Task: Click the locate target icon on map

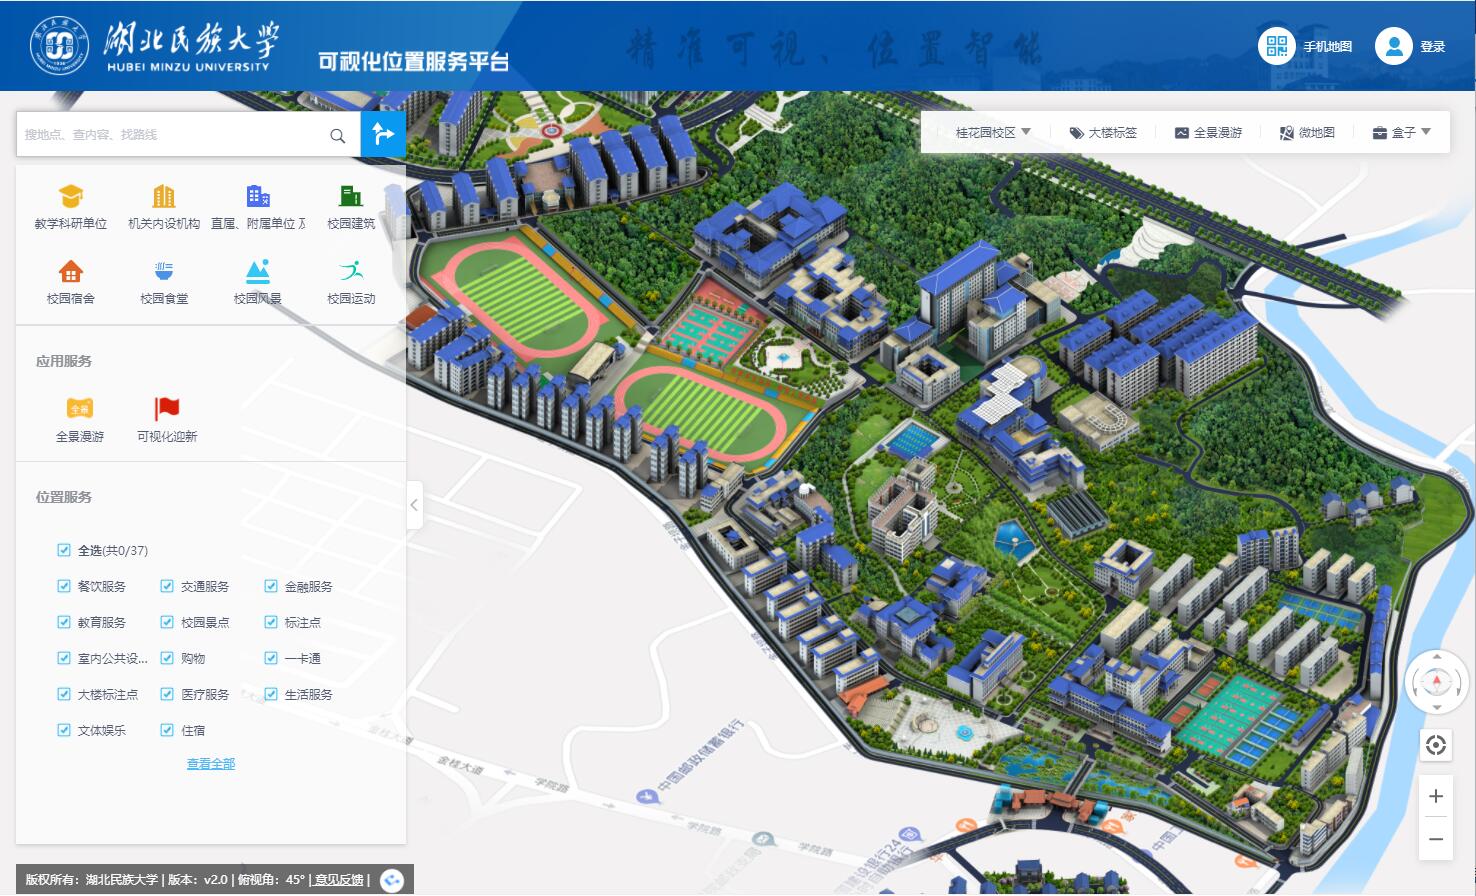Action: tap(1436, 745)
